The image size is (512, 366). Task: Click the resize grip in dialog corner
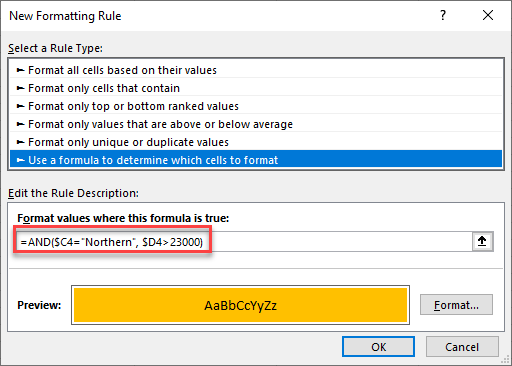tap(506, 360)
